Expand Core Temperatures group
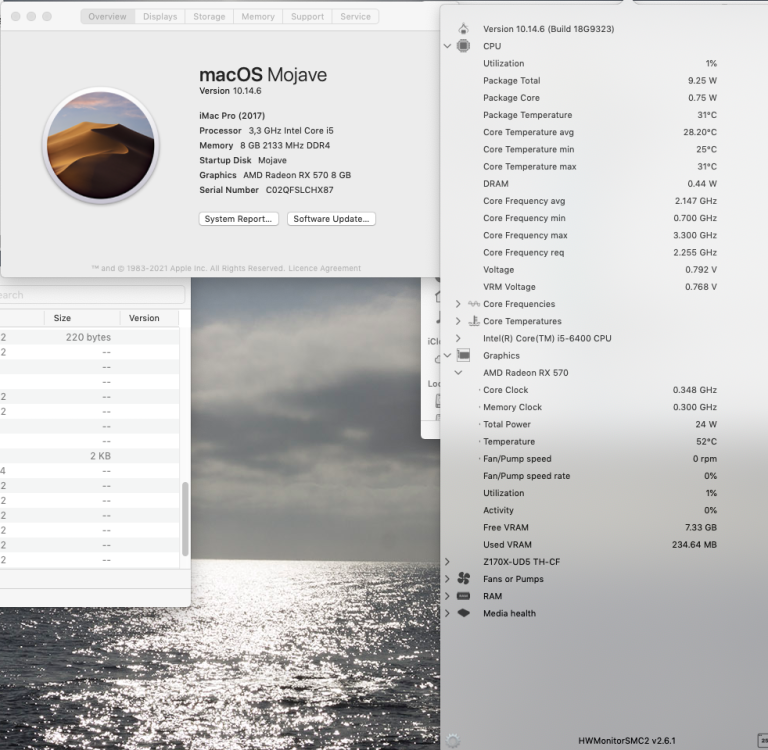The image size is (768, 750). [458, 321]
